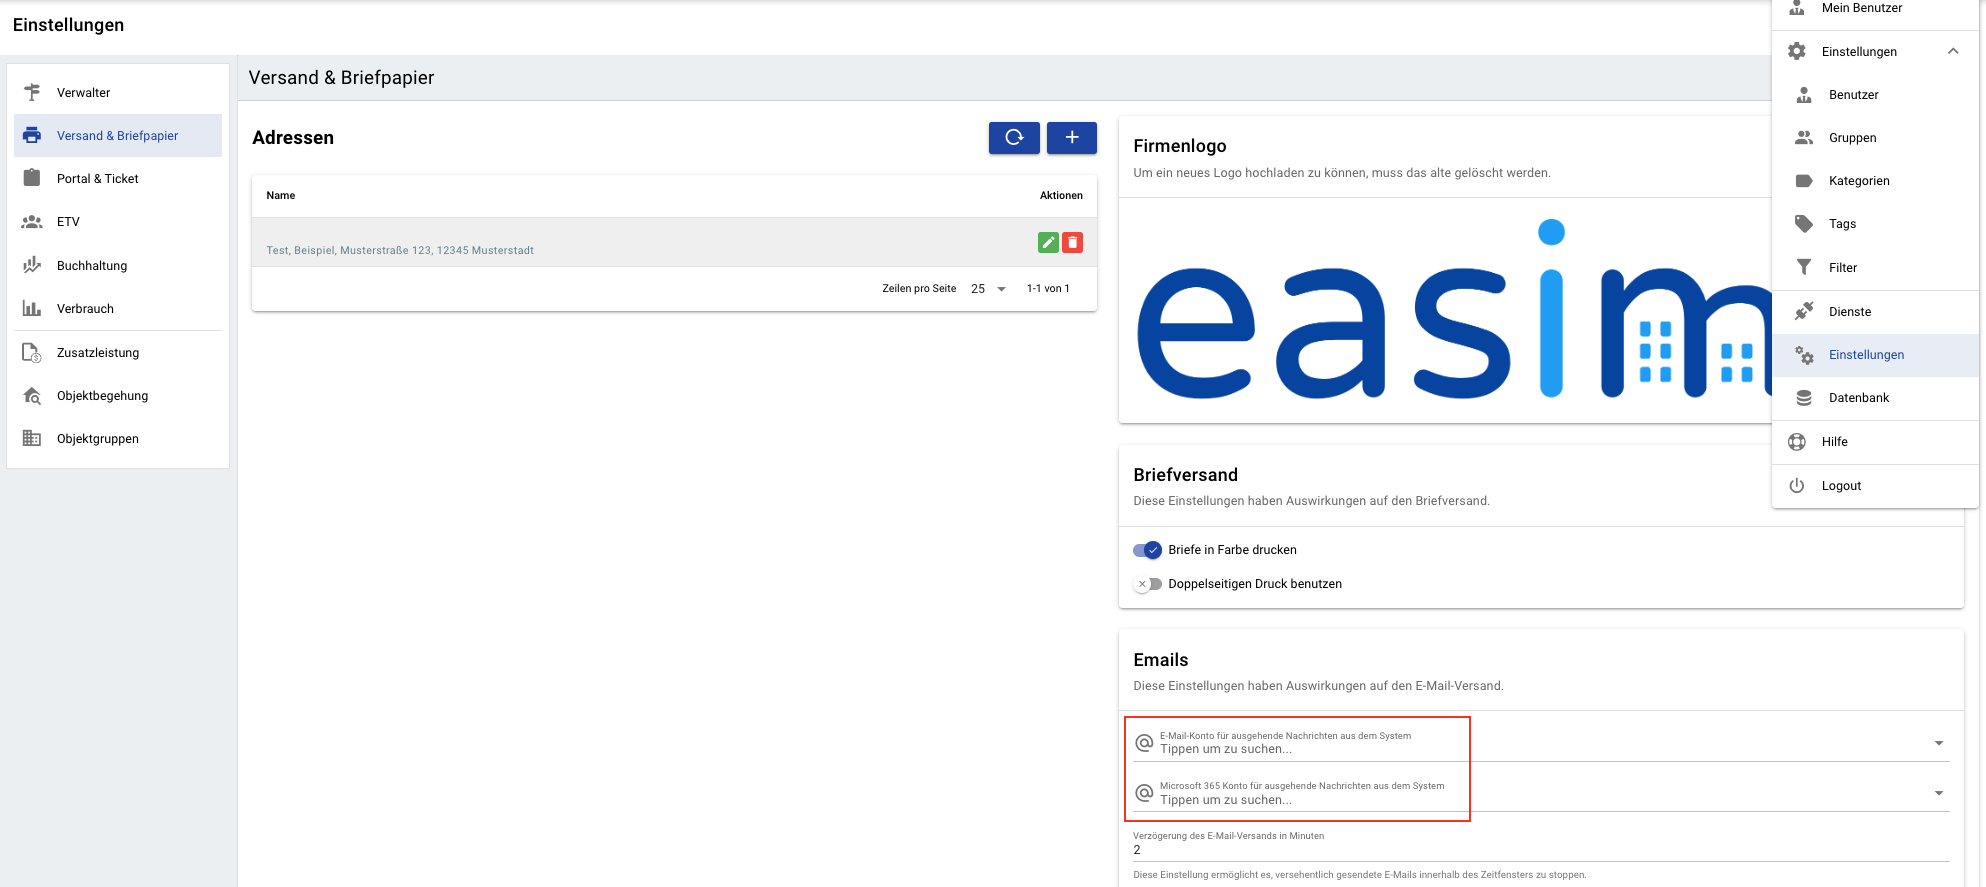This screenshot has width=1986, height=887.
Task: Click the Objektgruppen building icon
Action: [x=32, y=438]
